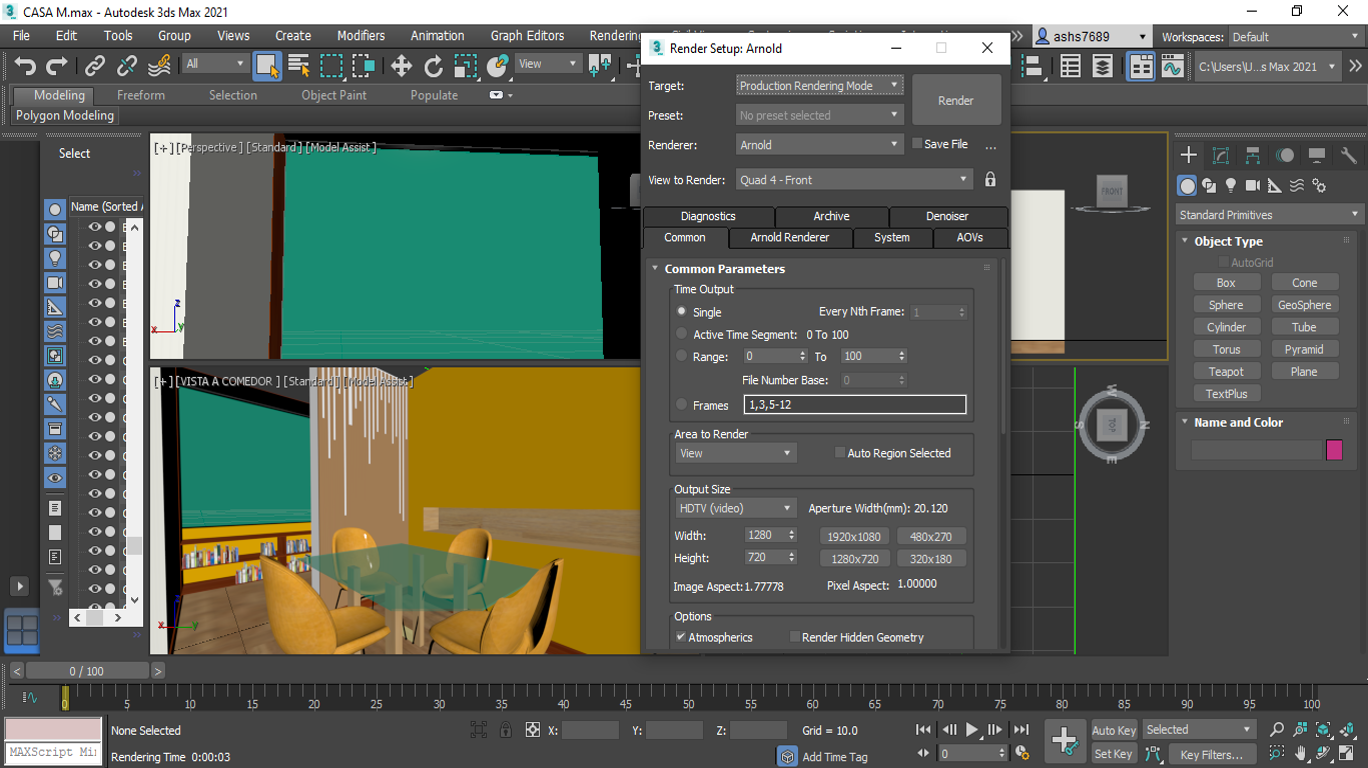Enable the Save File checkbox

(x=916, y=144)
